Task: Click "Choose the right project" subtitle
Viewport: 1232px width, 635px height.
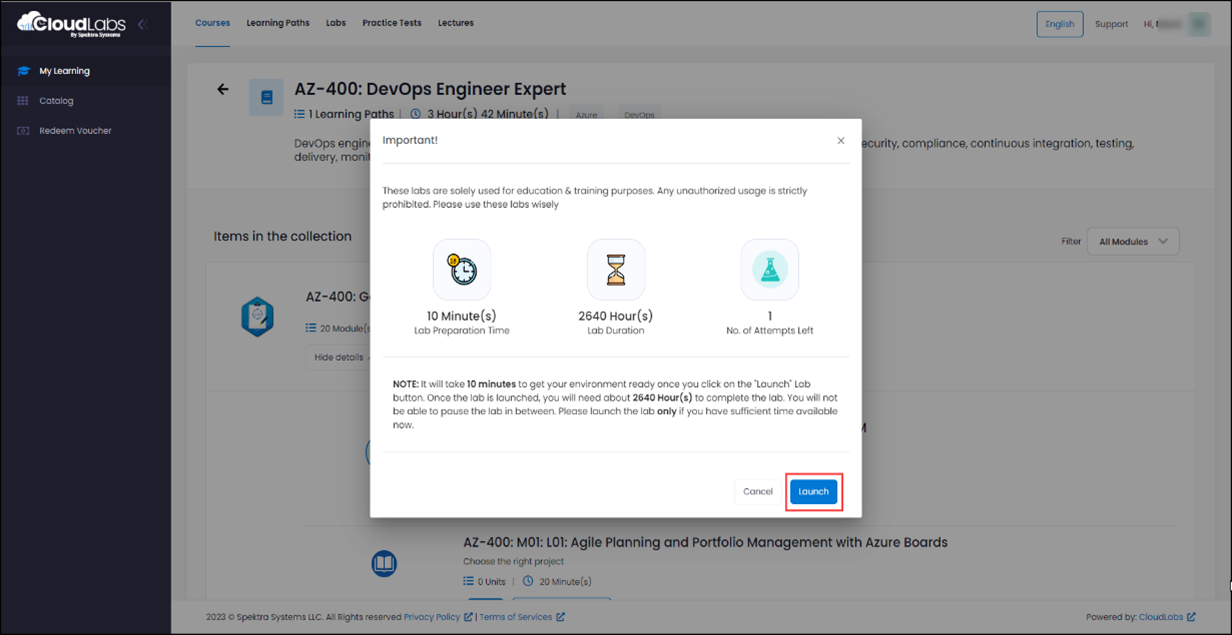Action: (514, 562)
